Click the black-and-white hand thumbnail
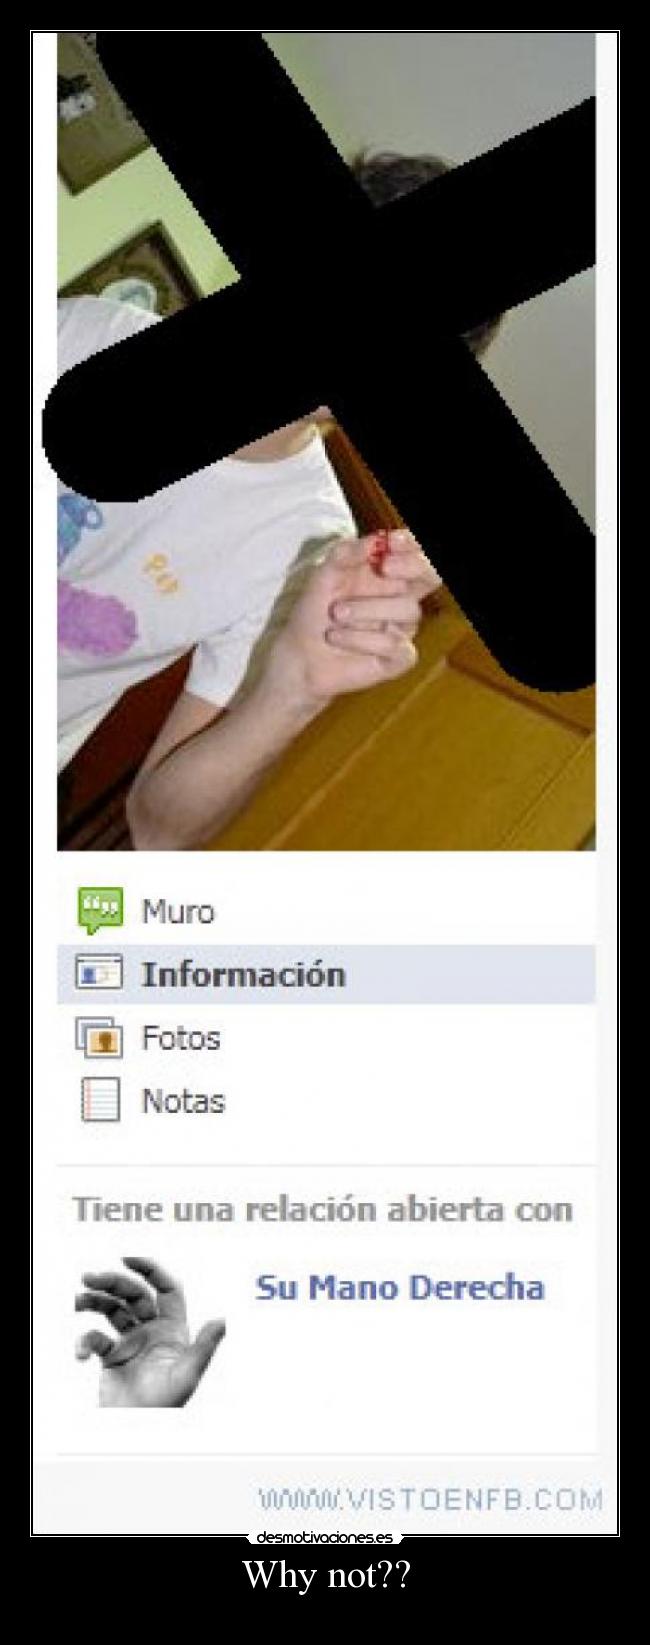 [x=150, y=1332]
